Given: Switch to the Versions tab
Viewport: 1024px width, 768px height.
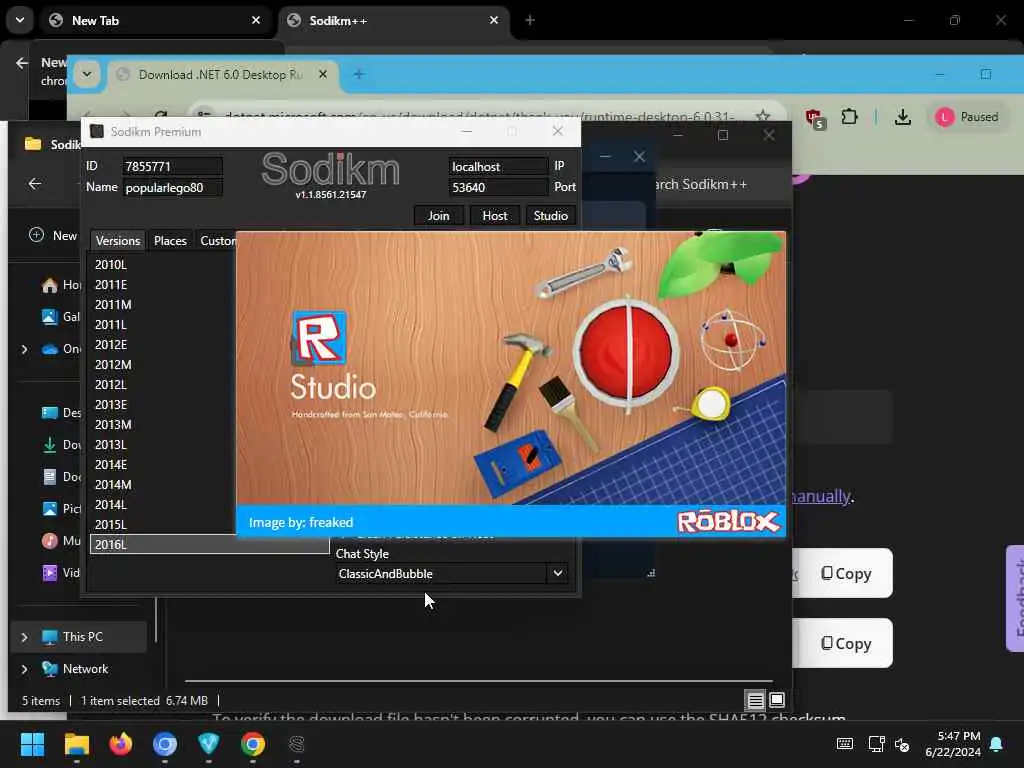Looking at the screenshot, I should click(118, 240).
